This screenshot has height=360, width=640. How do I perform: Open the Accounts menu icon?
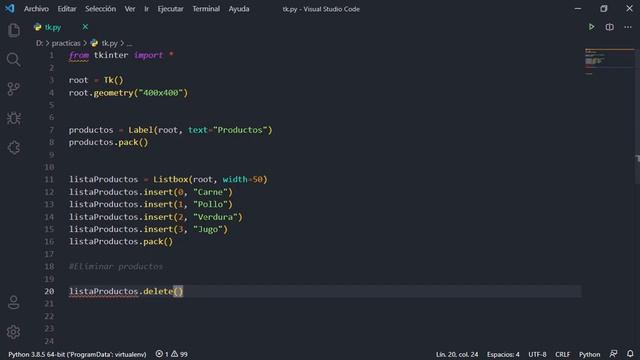[x=13, y=302]
